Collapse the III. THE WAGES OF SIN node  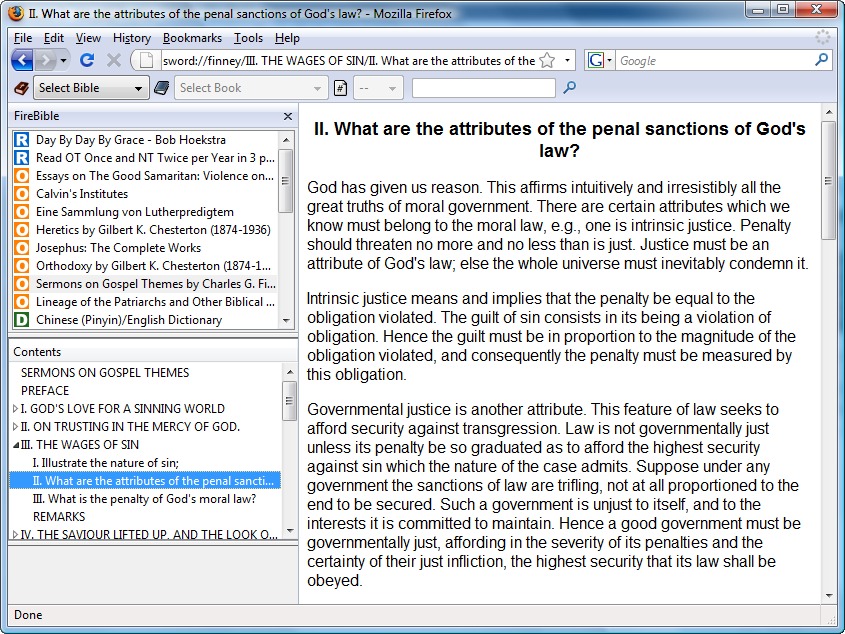(x=15, y=445)
